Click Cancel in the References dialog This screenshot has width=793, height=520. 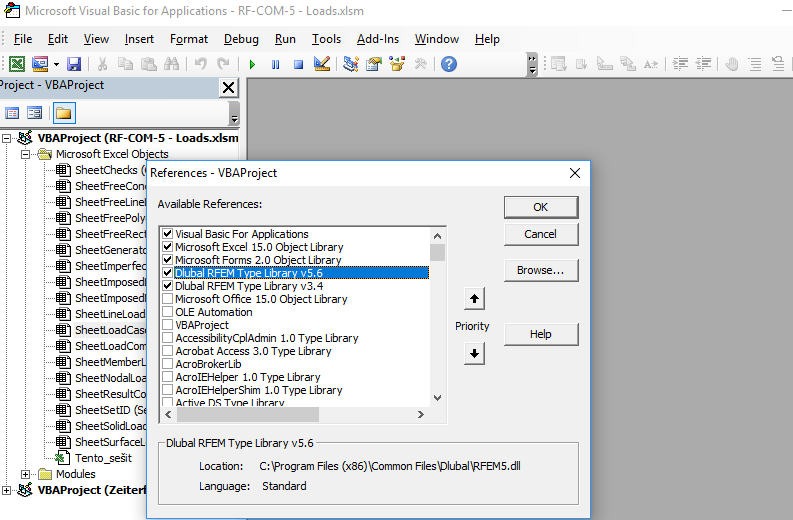[541, 234]
